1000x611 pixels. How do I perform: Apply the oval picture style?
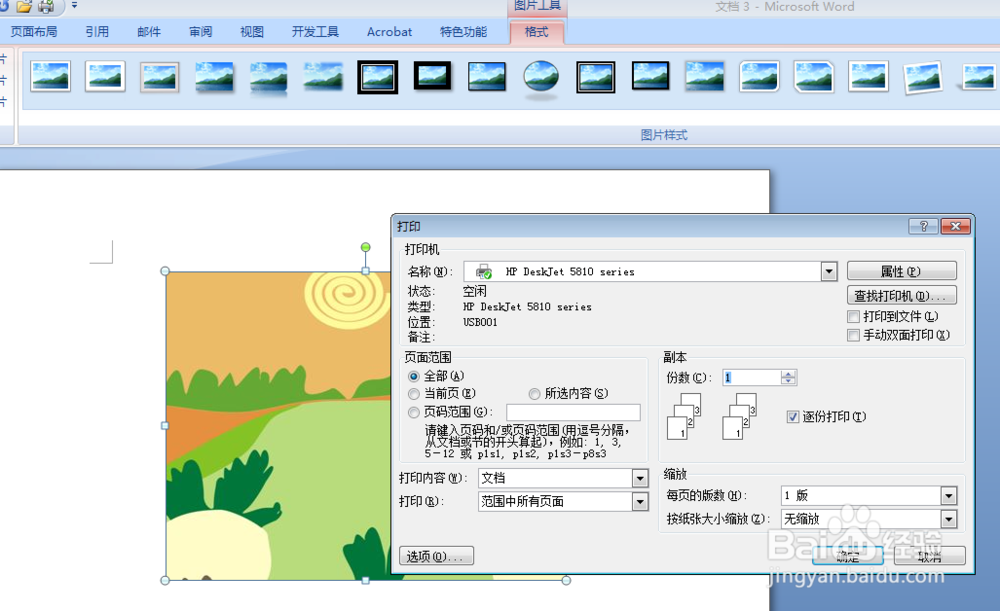click(541, 78)
